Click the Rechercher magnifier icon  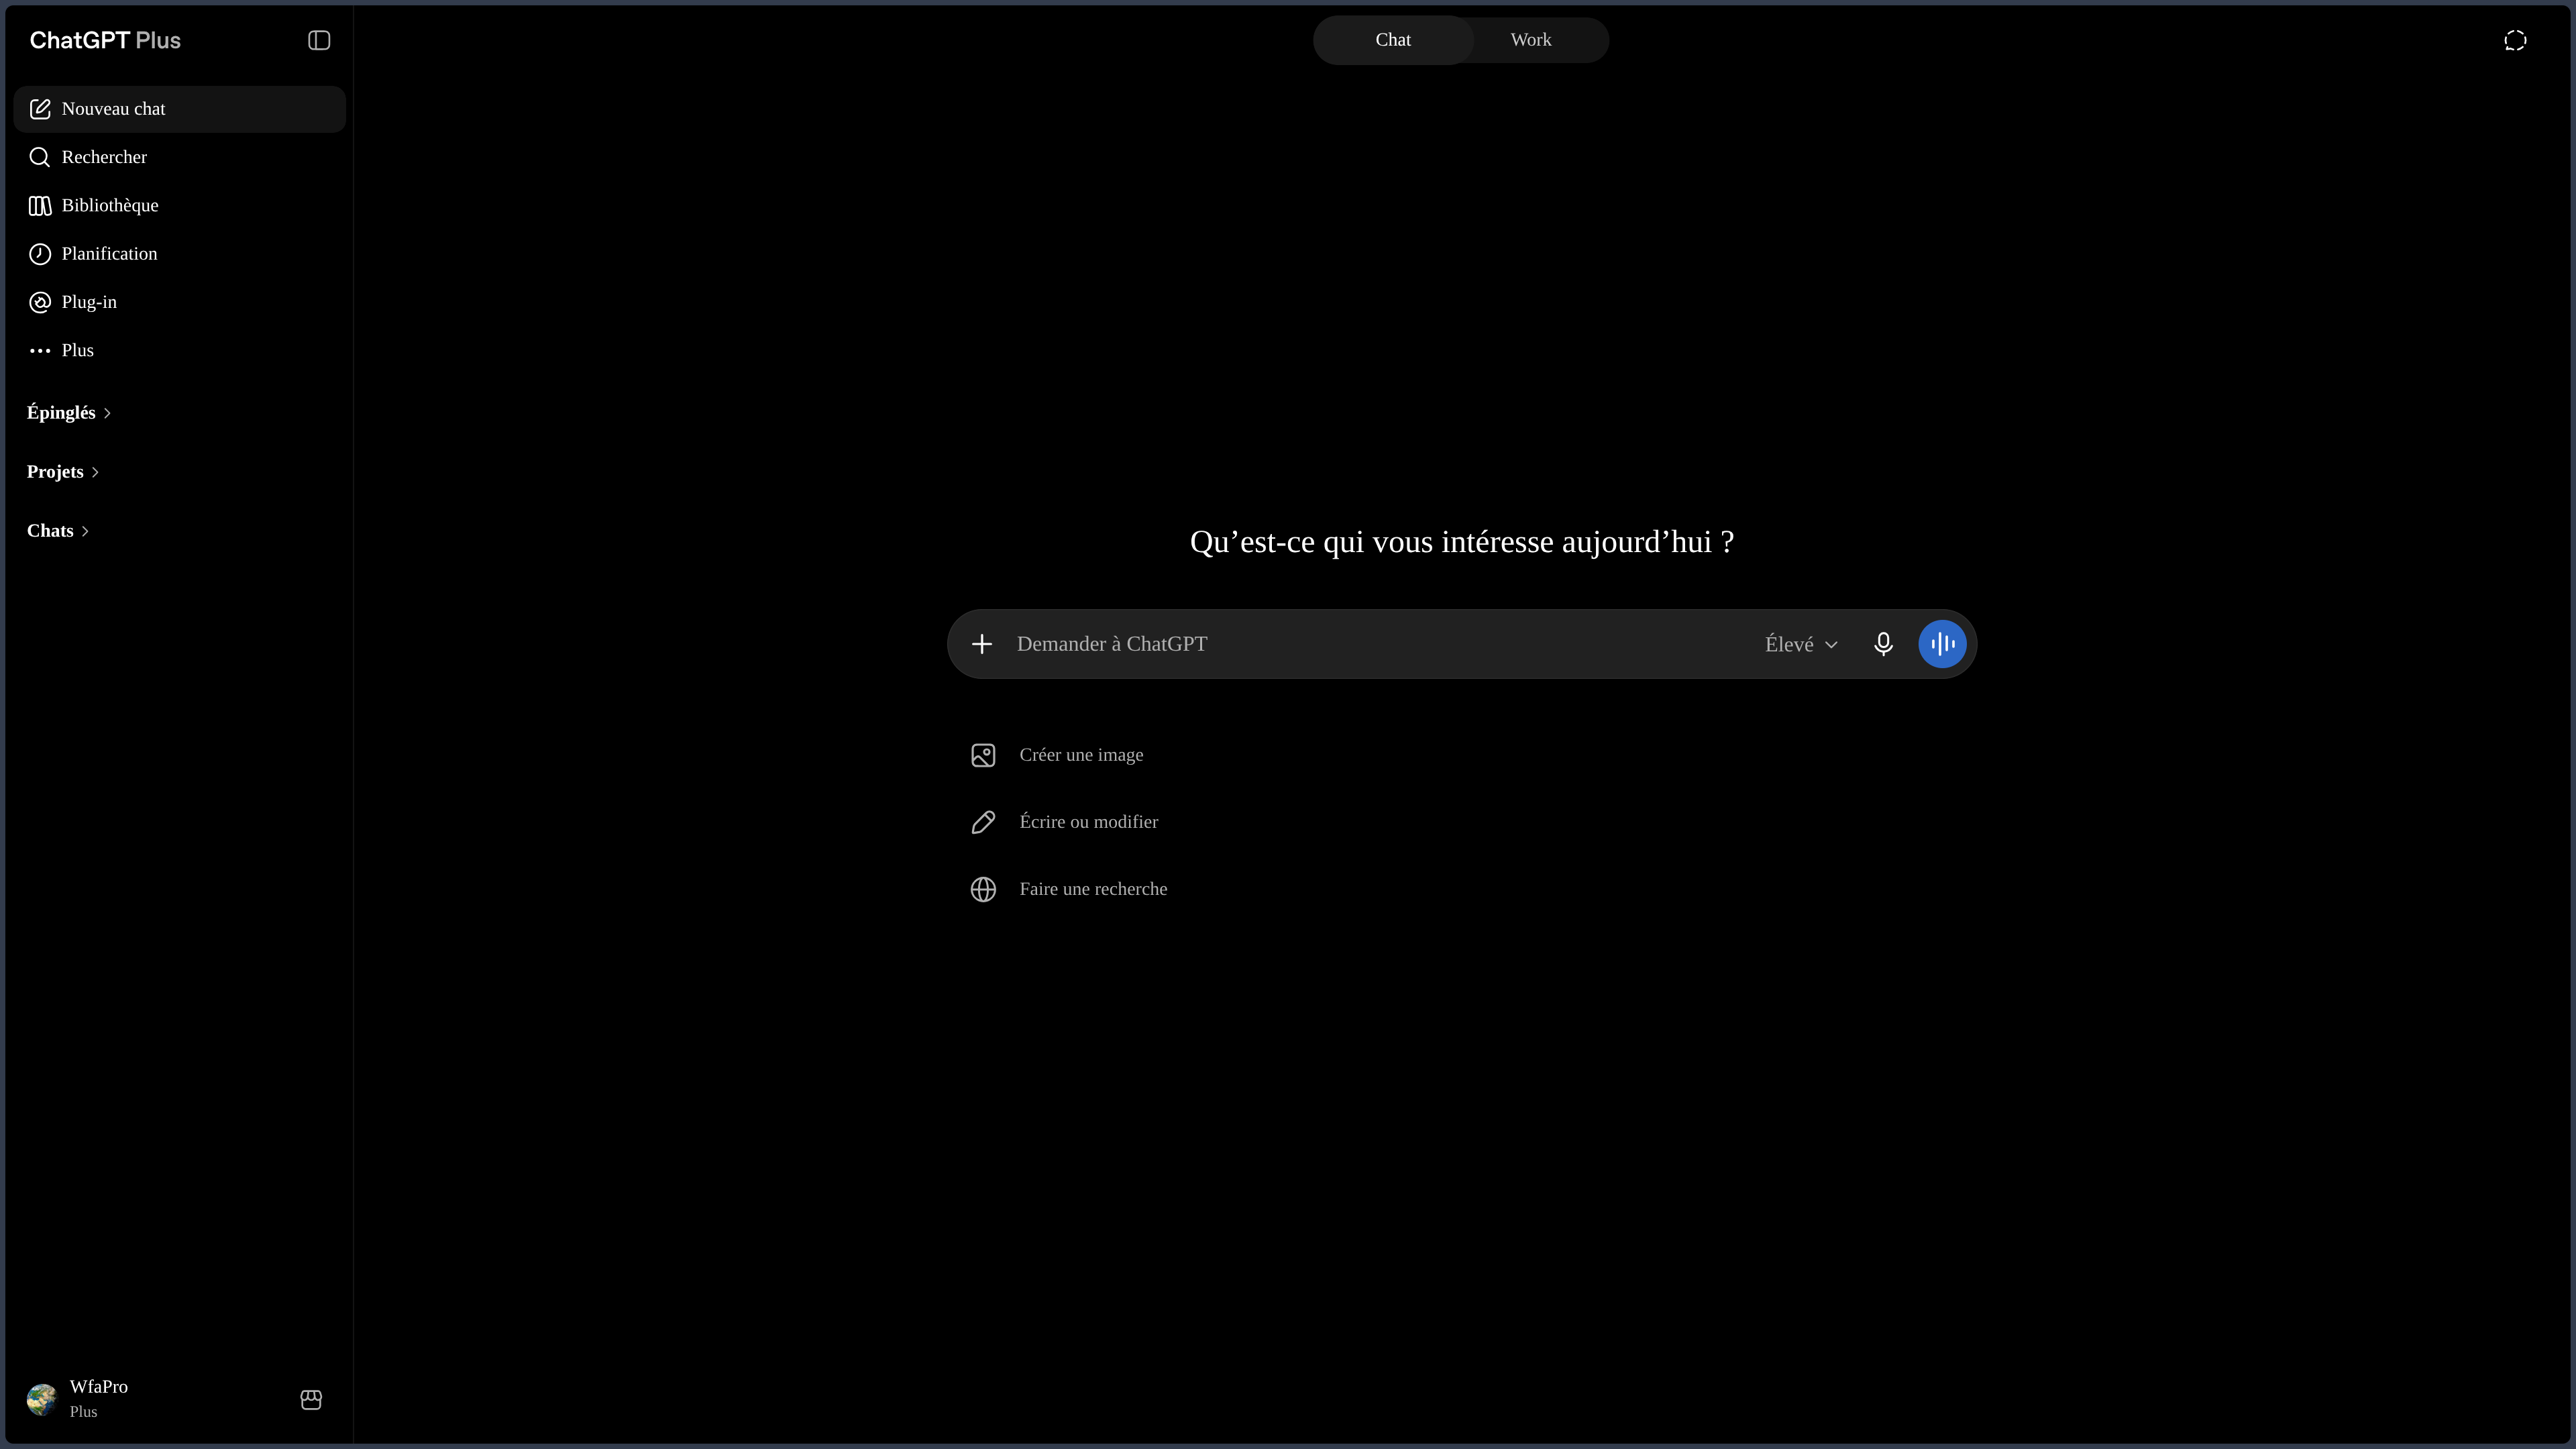click(x=40, y=157)
